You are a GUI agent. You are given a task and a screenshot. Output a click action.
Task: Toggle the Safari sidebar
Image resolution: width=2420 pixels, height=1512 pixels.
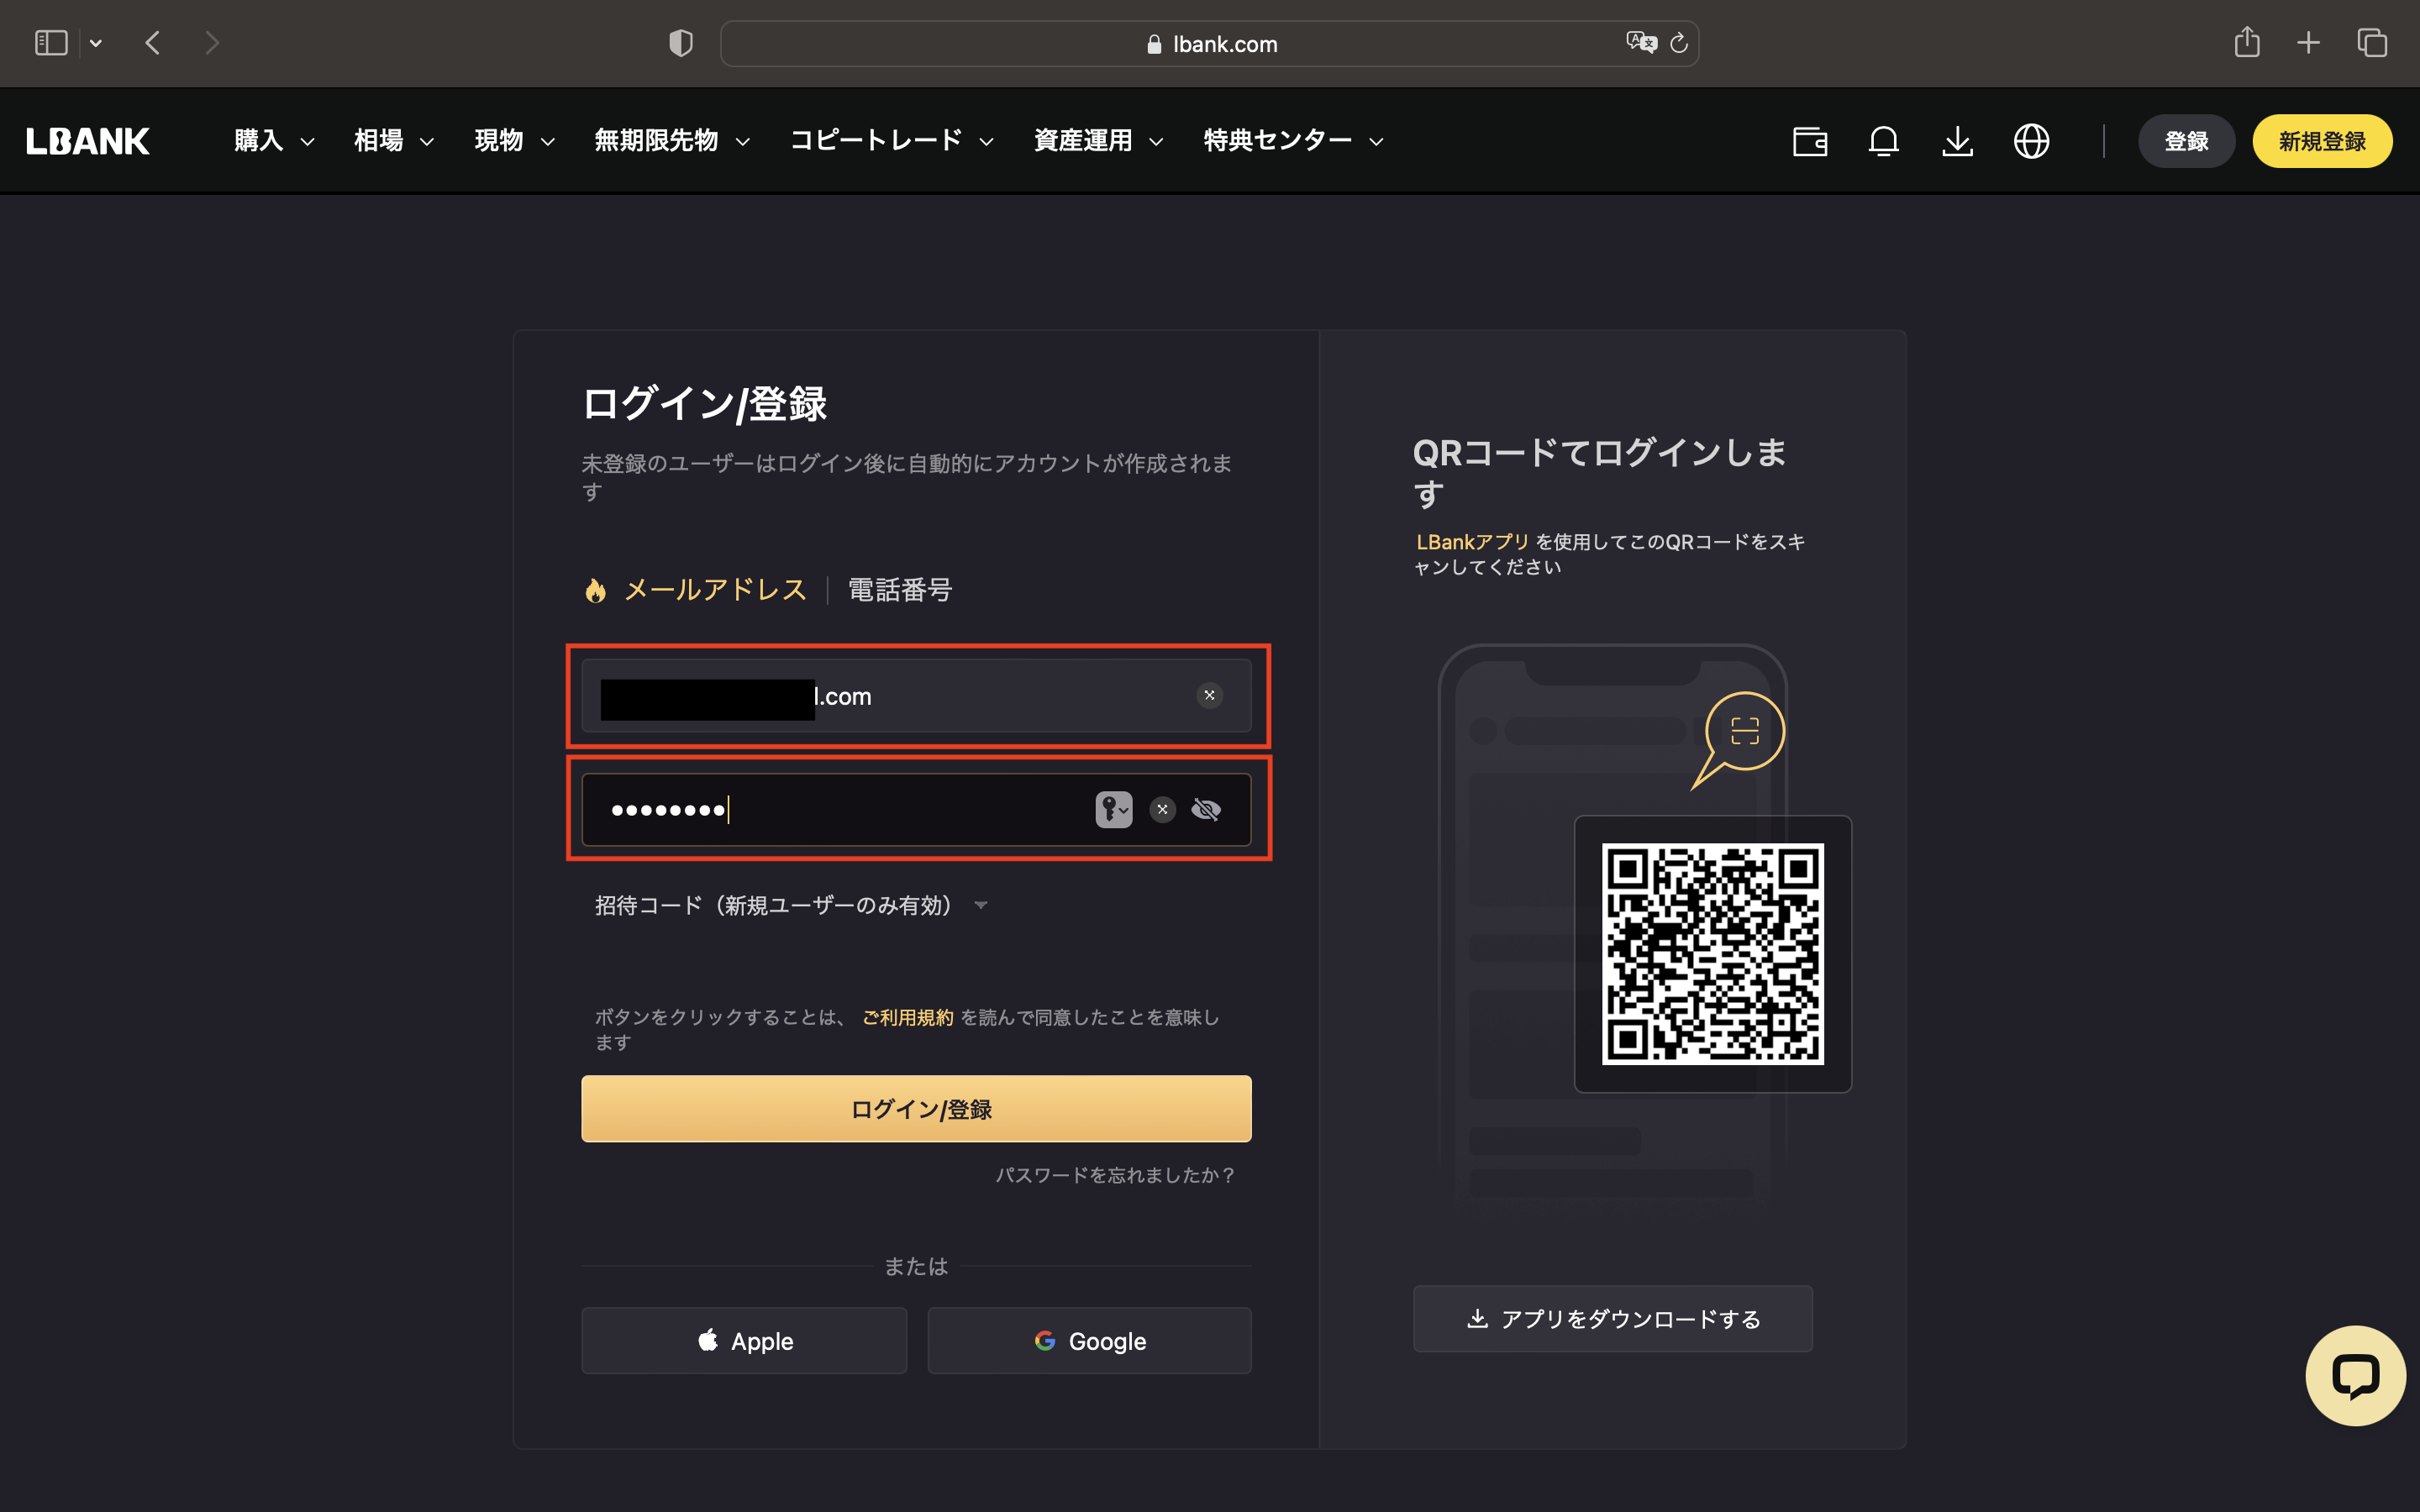(x=50, y=42)
